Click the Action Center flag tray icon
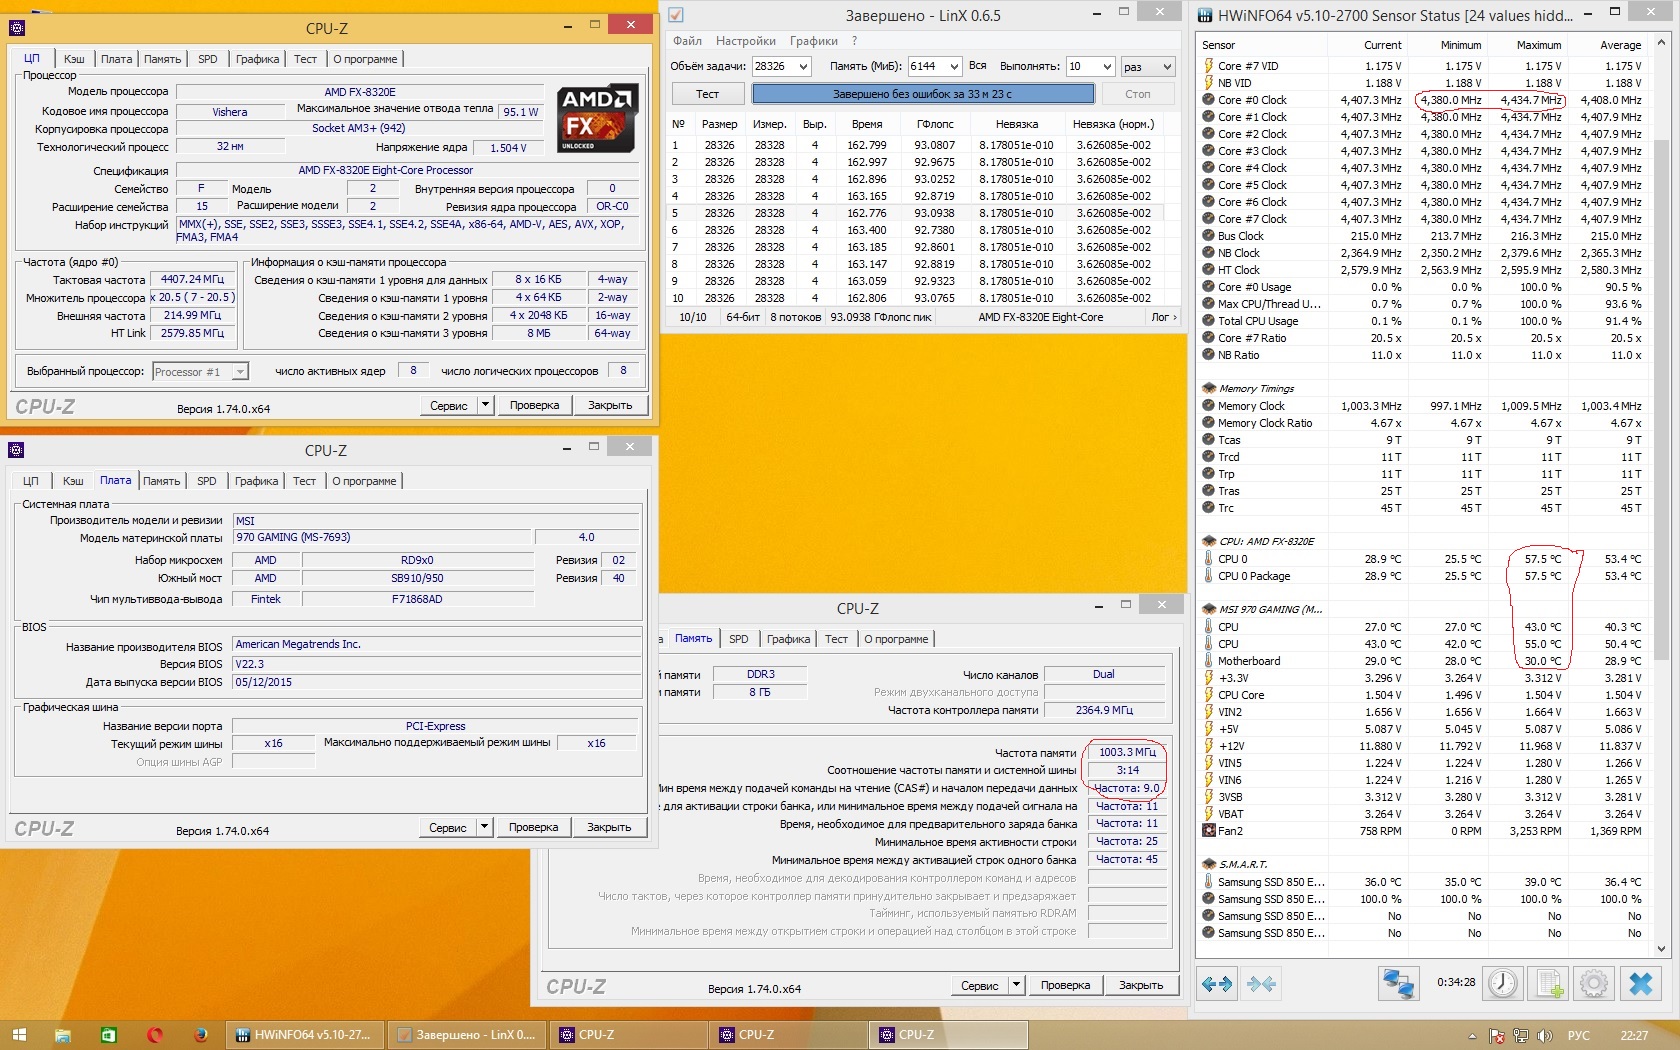Viewport: 1680px width, 1050px height. pyautogui.click(x=1497, y=1036)
